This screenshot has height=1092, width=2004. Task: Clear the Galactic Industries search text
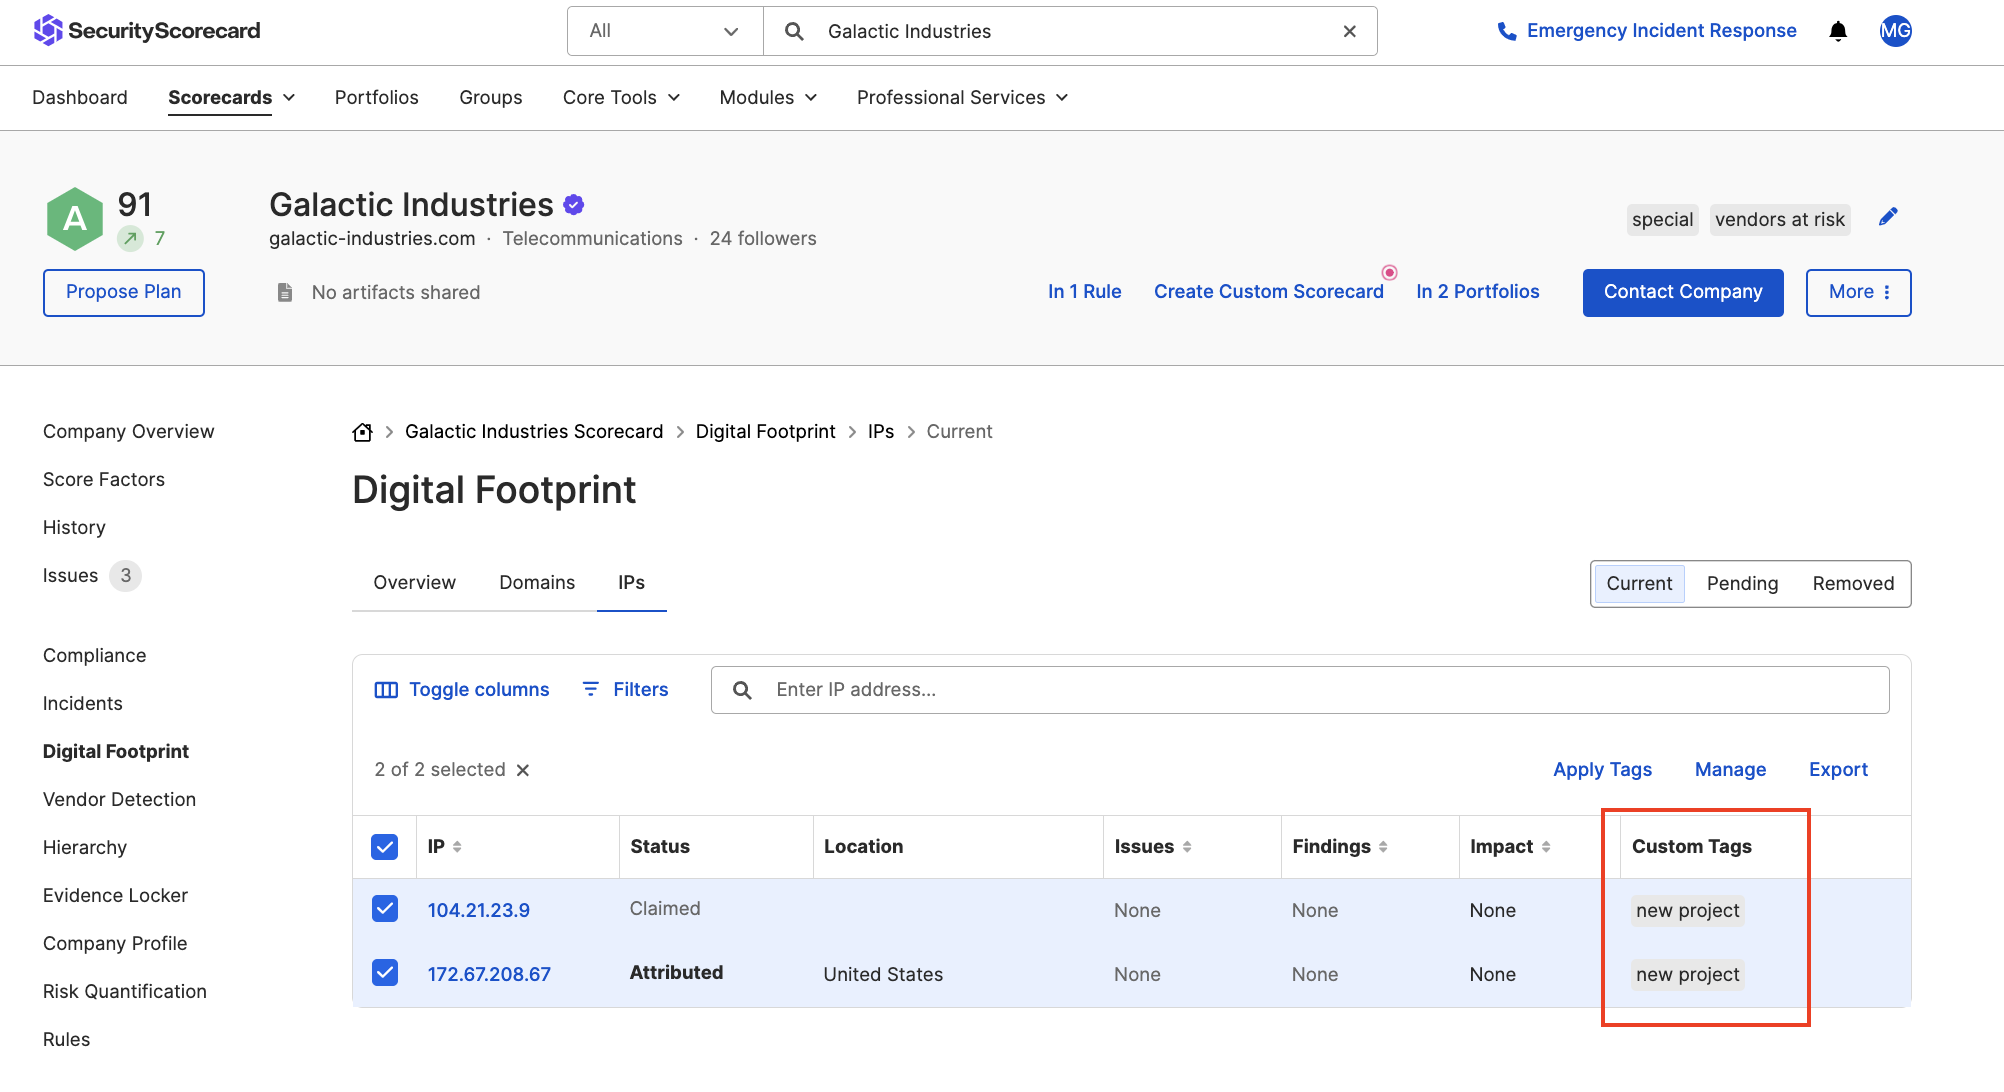tap(1349, 31)
